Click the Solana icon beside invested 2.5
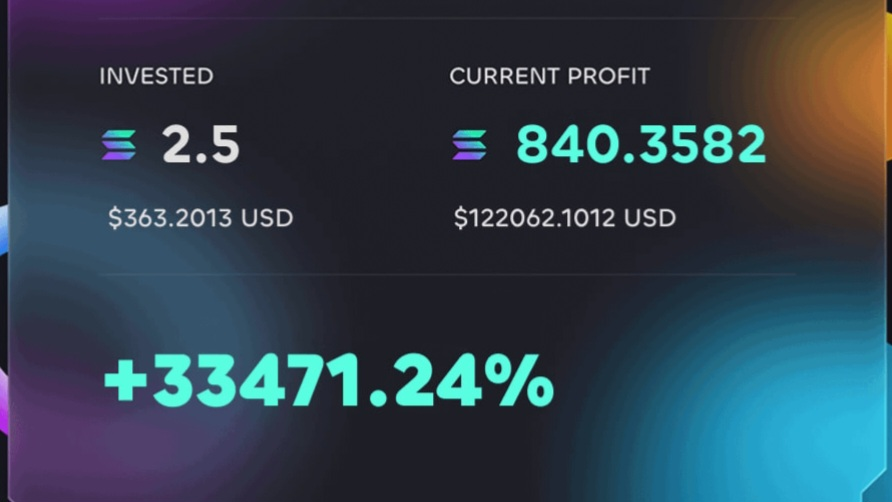The height and width of the screenshot is (502, 892). [119, 146]
